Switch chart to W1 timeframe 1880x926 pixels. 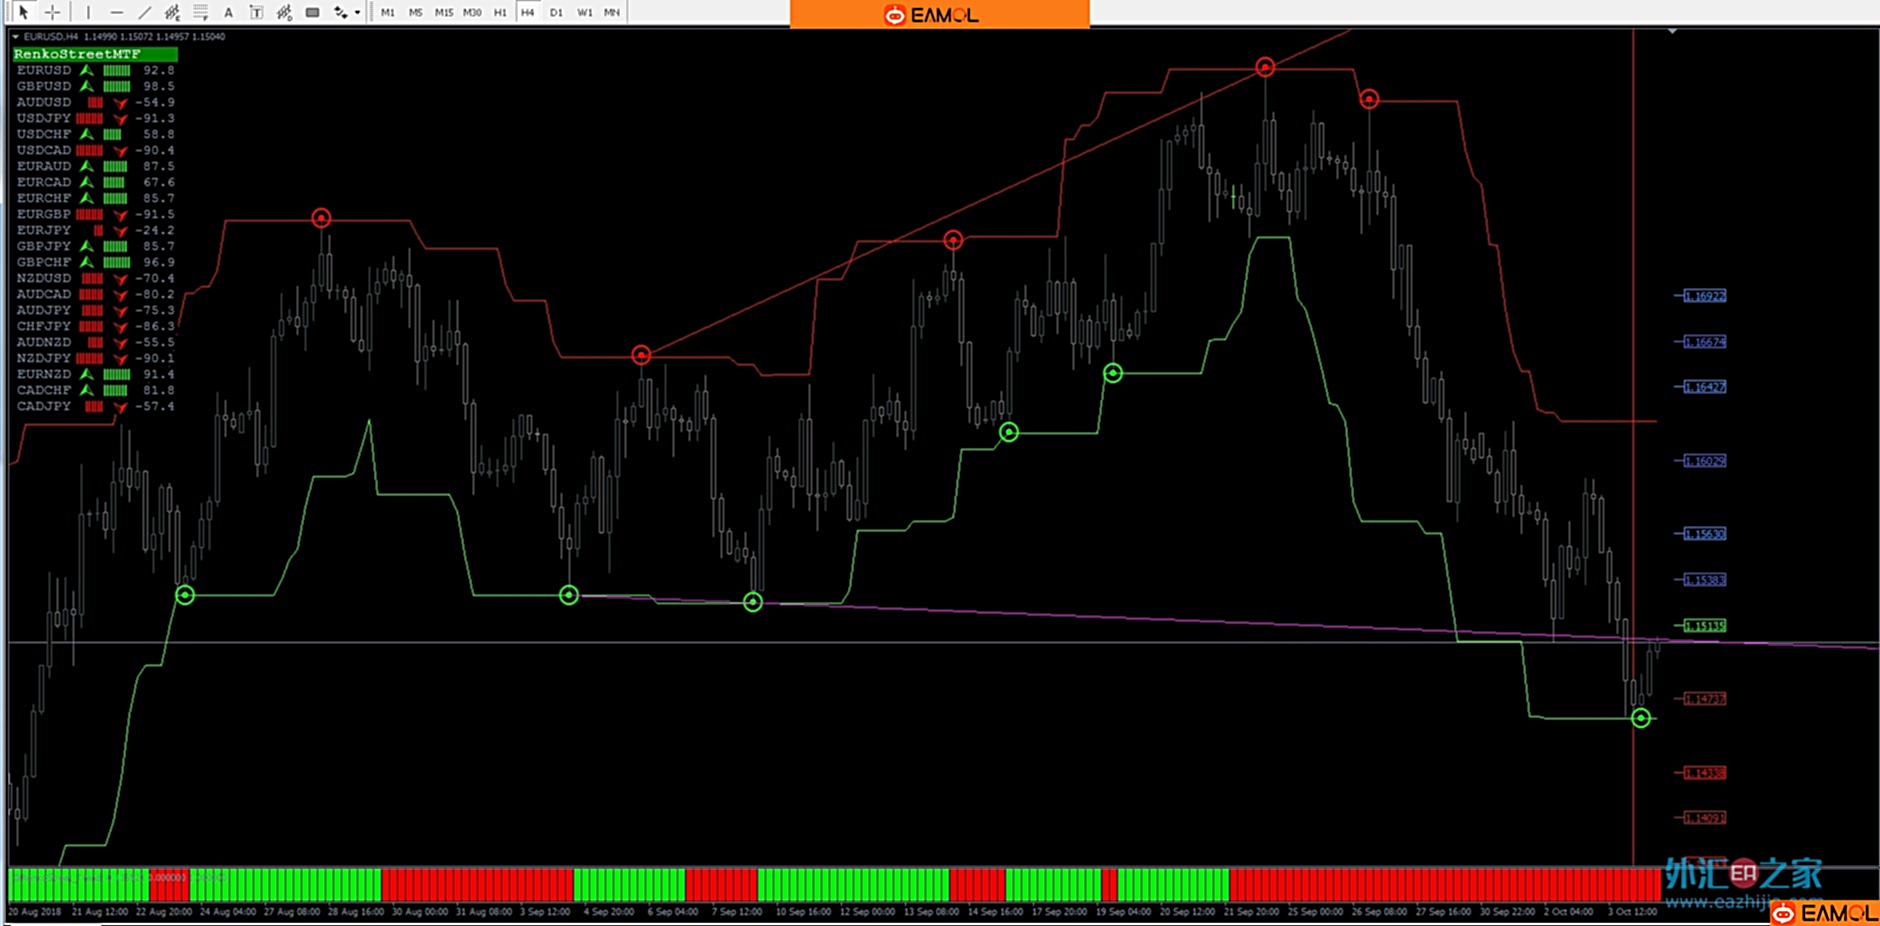pos(584,12)
